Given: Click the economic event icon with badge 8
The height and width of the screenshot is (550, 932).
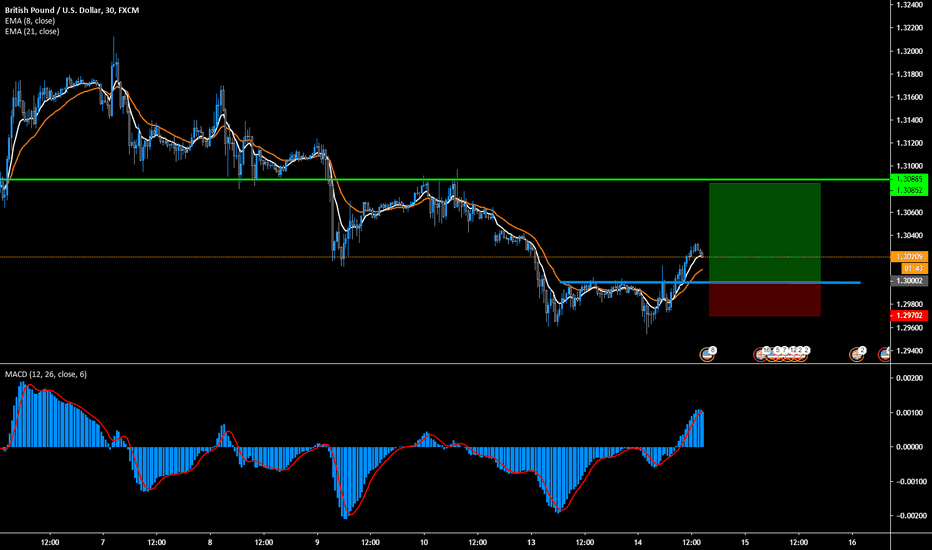Looking at the screenshot, I should pyautogui.click(x=707, y=354).
